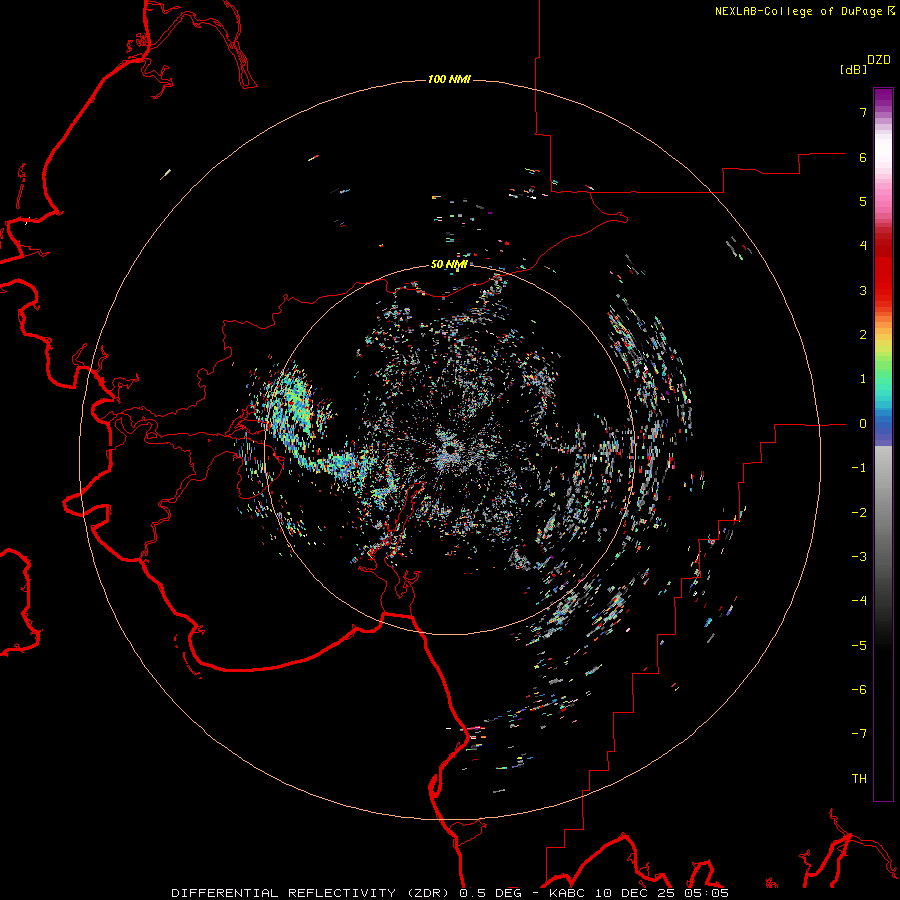This screenshot has height=900, width=900.
Task: Pick the "-3" tick label on scale
Action: tap(859, 557)
